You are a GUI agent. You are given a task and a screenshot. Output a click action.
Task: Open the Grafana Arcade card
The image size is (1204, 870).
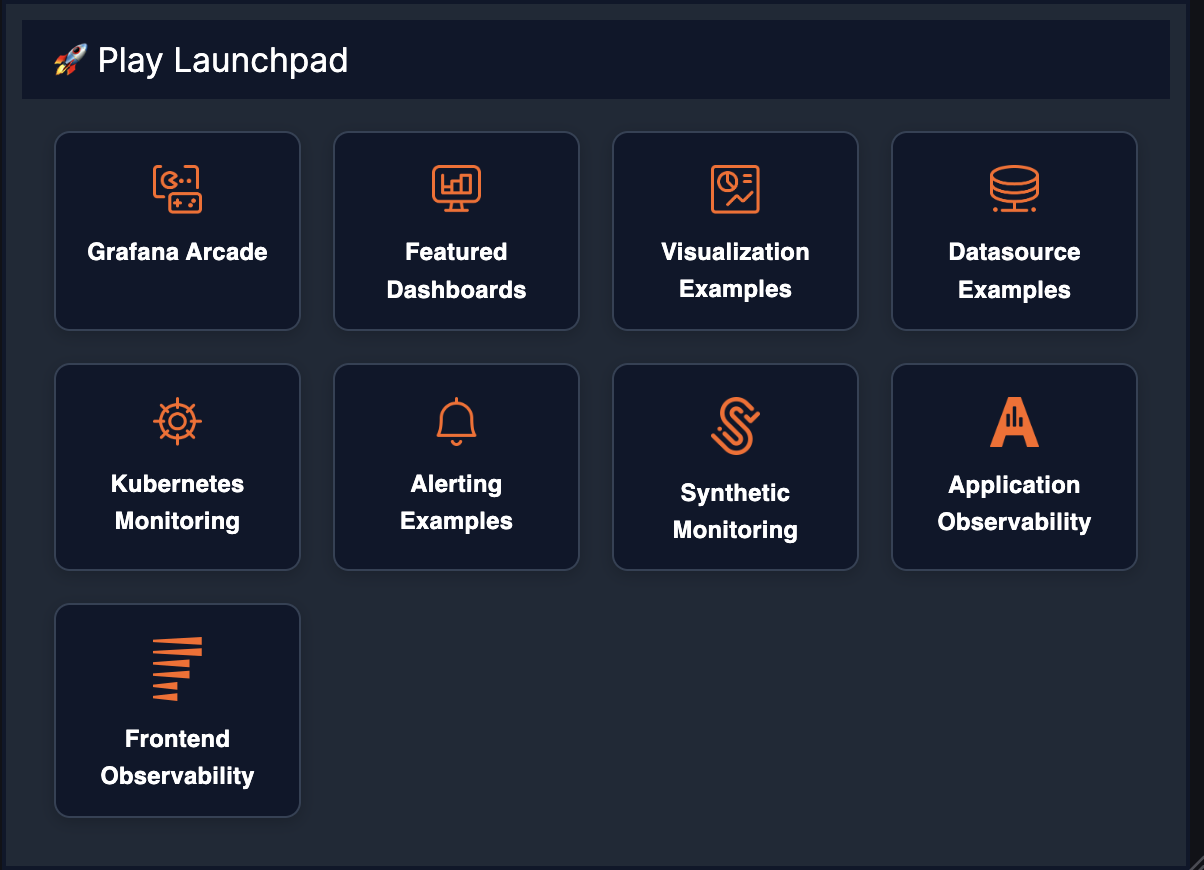(x=177, y=230)
